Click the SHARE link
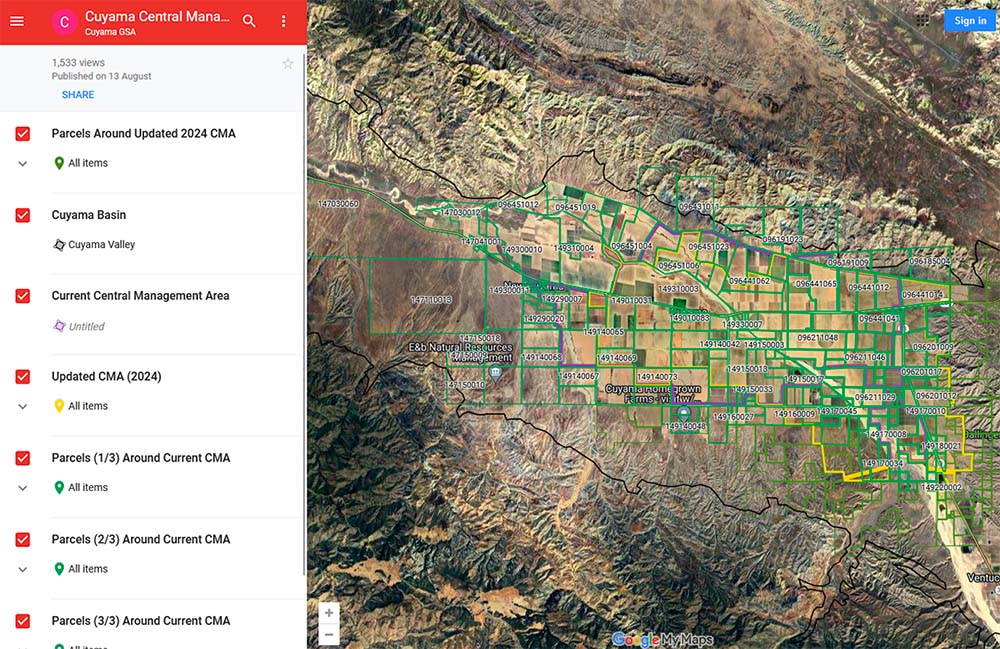The height and width of the screenshot is (649, 1000). pos(77,94)
